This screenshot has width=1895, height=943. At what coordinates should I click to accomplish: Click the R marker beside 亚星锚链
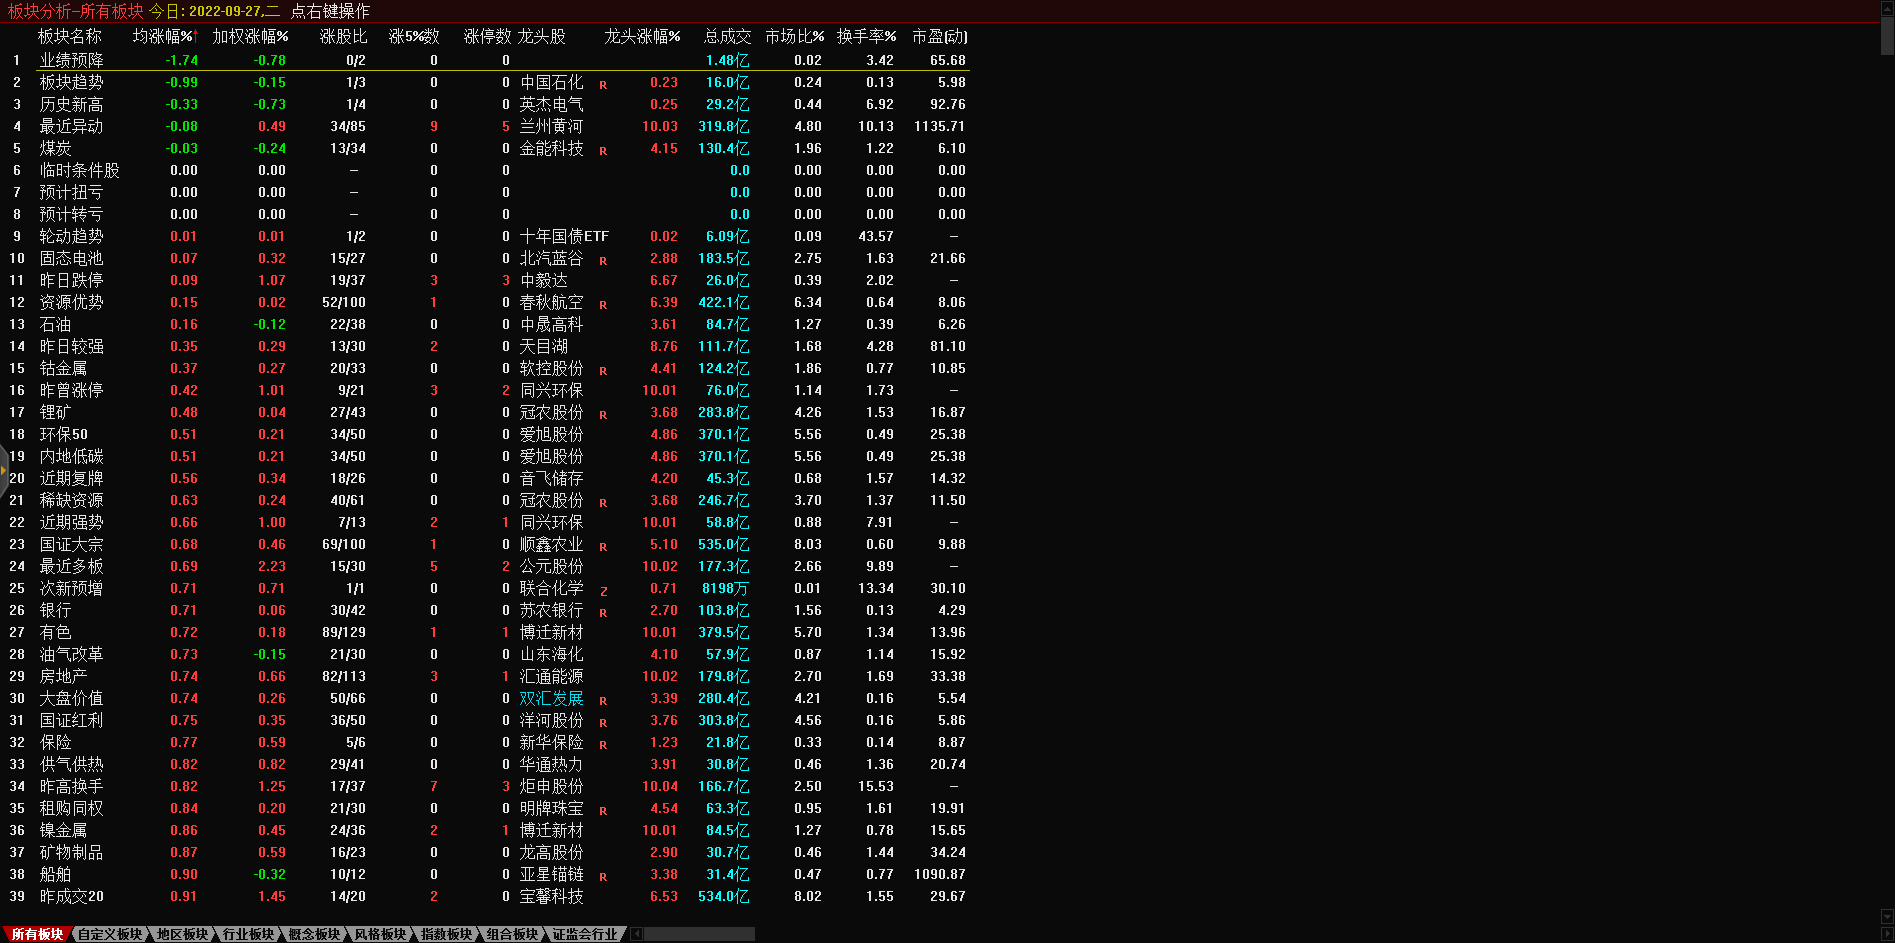pyautogui.click(x=603, y=877)
